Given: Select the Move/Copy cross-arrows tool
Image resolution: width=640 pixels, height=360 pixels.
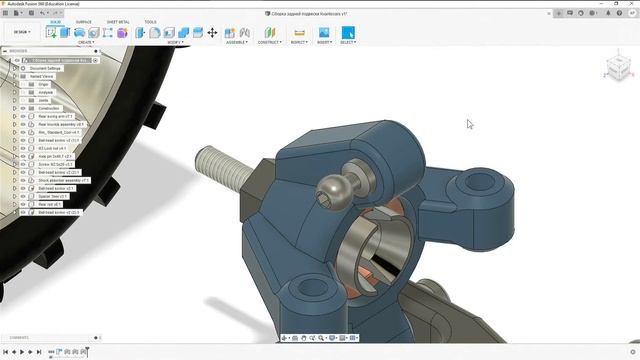Looking at the screenshot, I should pyautogui.click(x=212, y=33).
